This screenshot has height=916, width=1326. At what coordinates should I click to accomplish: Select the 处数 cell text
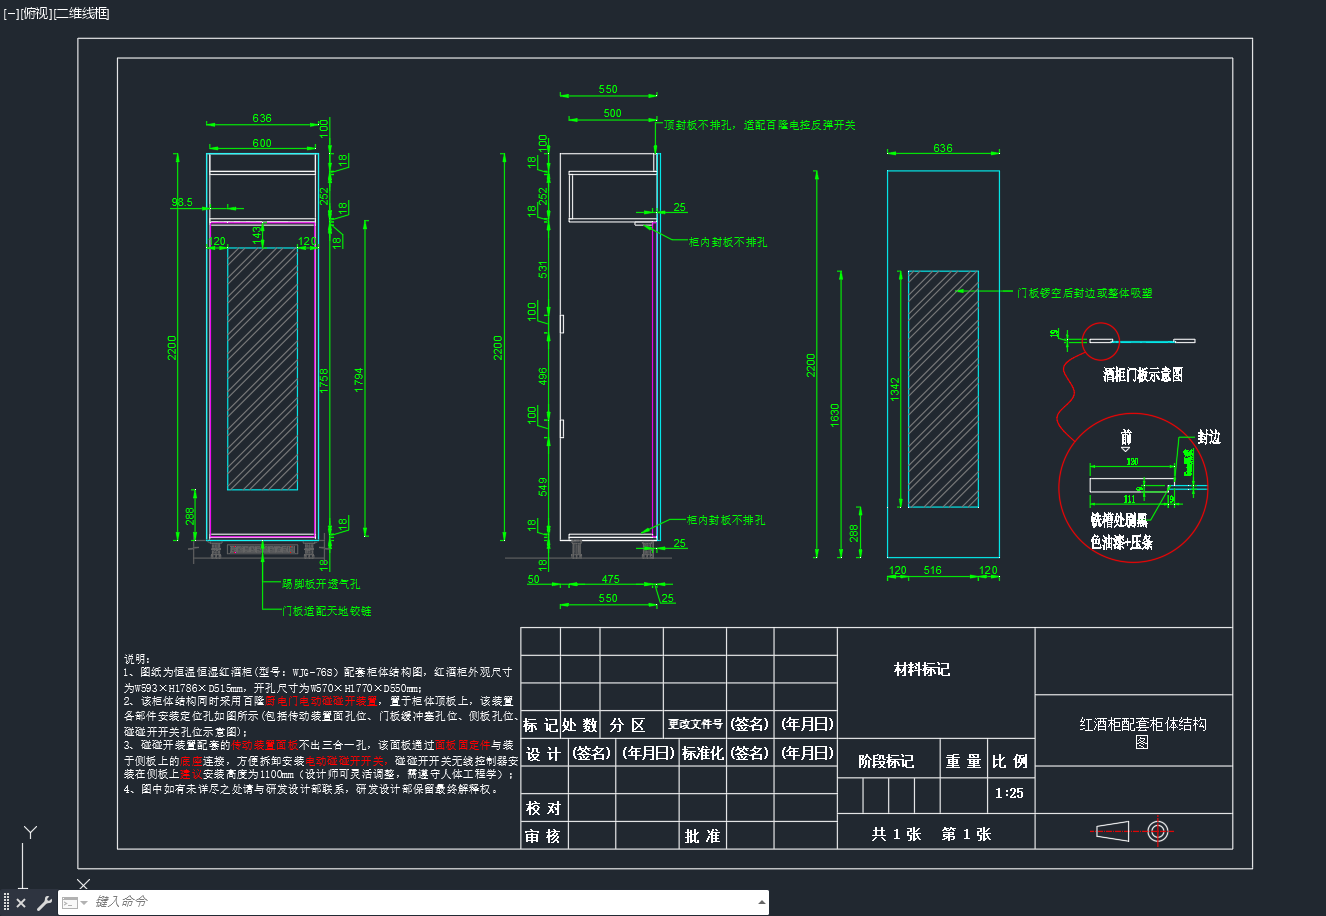[579, 725]
